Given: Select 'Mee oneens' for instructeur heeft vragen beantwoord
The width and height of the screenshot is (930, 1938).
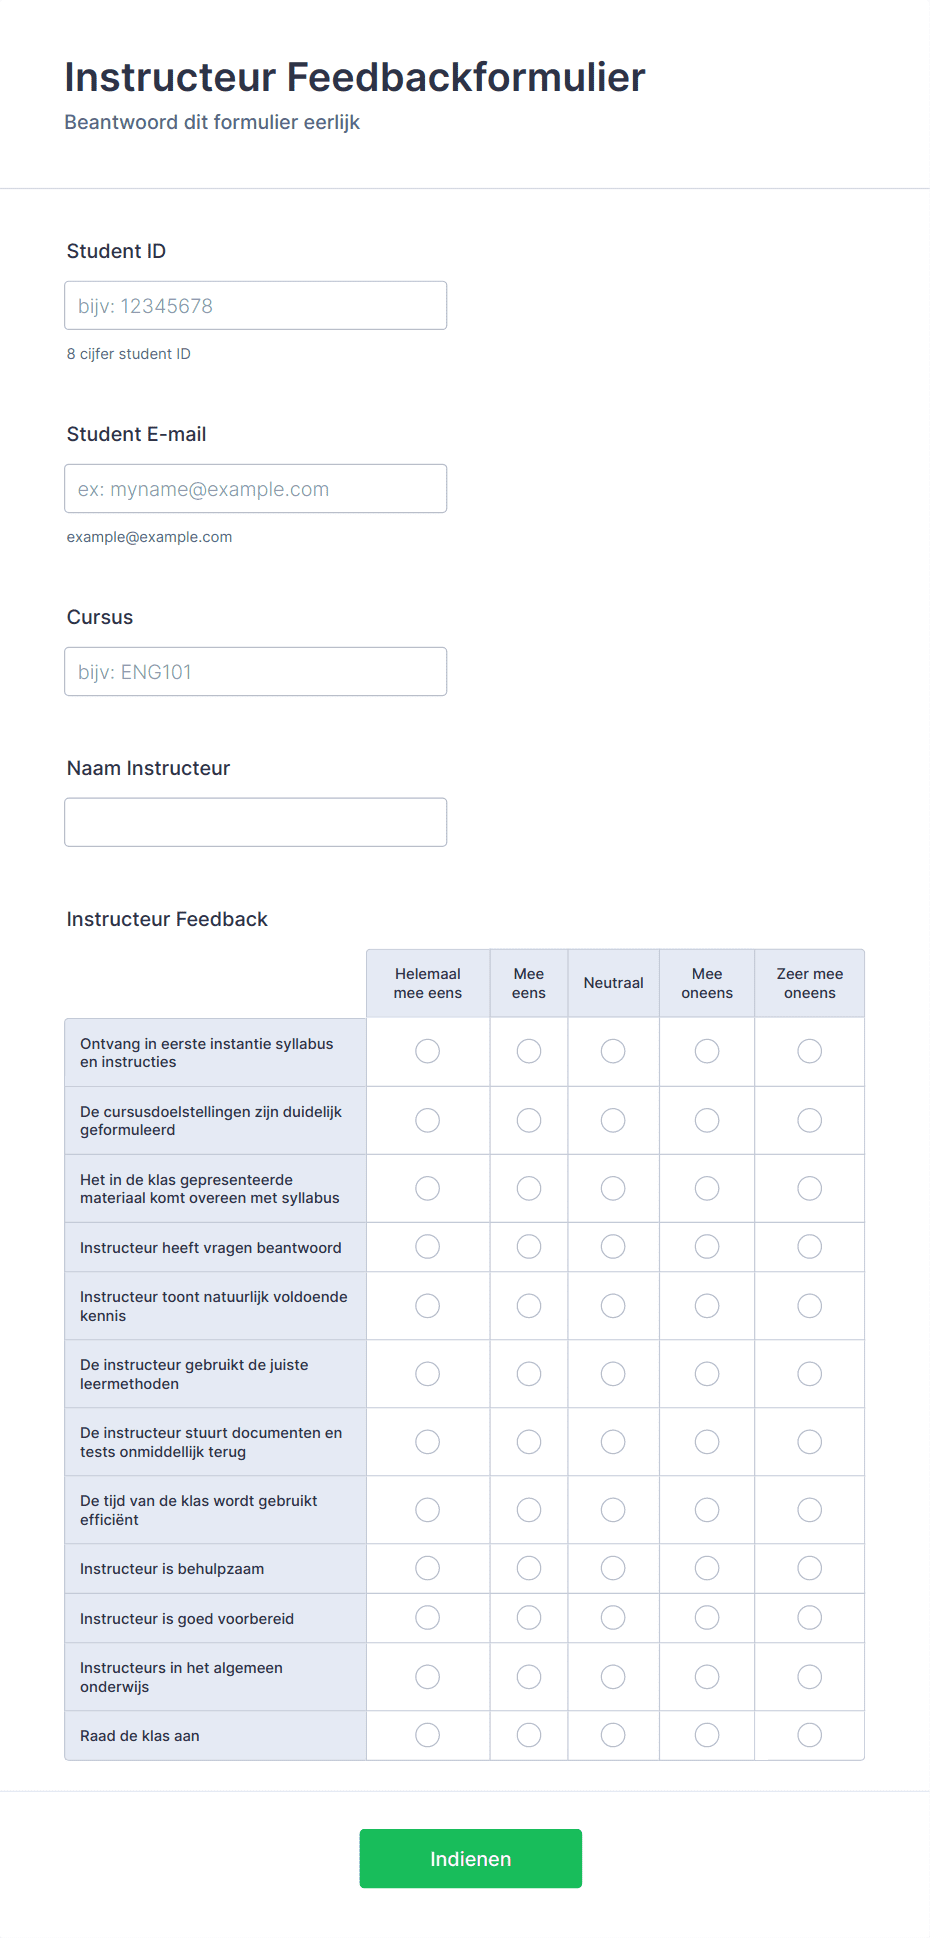Looking at the screenshot, I should 706,1247.
